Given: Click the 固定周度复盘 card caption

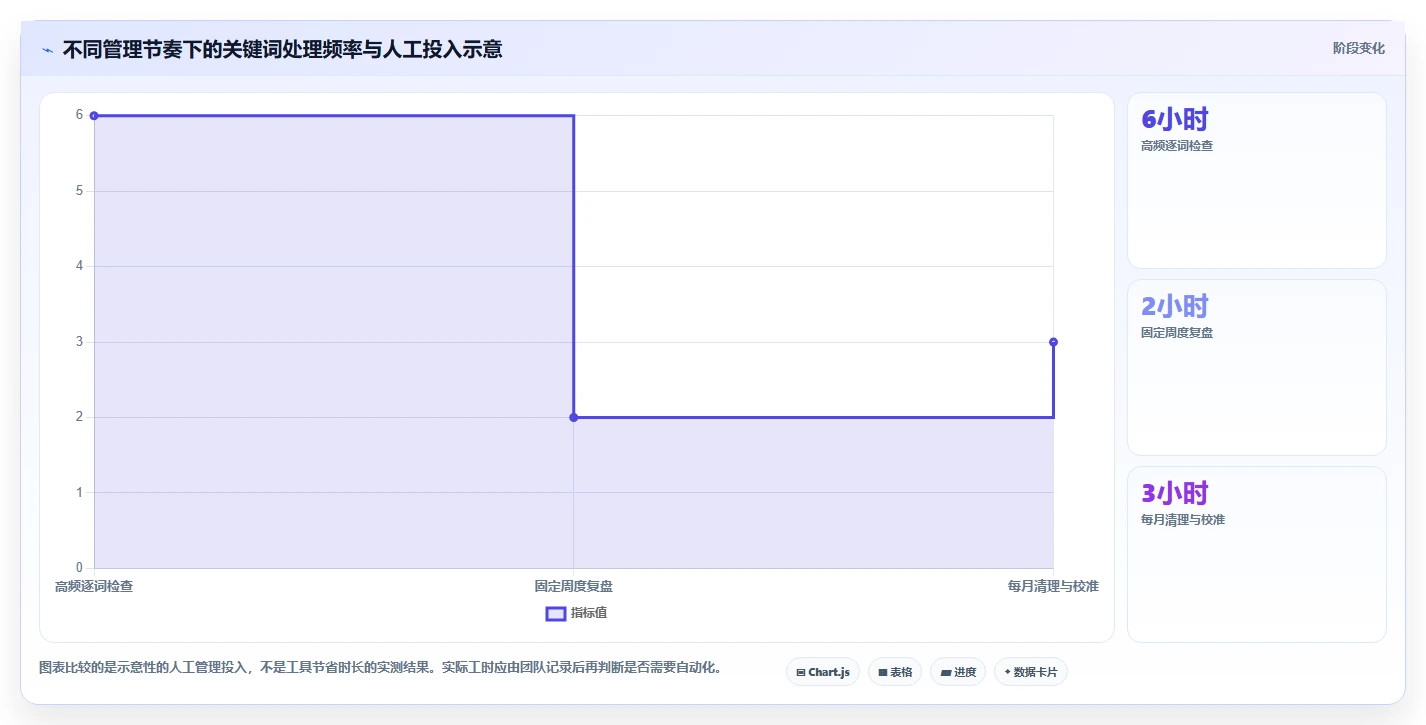Looking at the screenshot, I should click(1177, 333).
